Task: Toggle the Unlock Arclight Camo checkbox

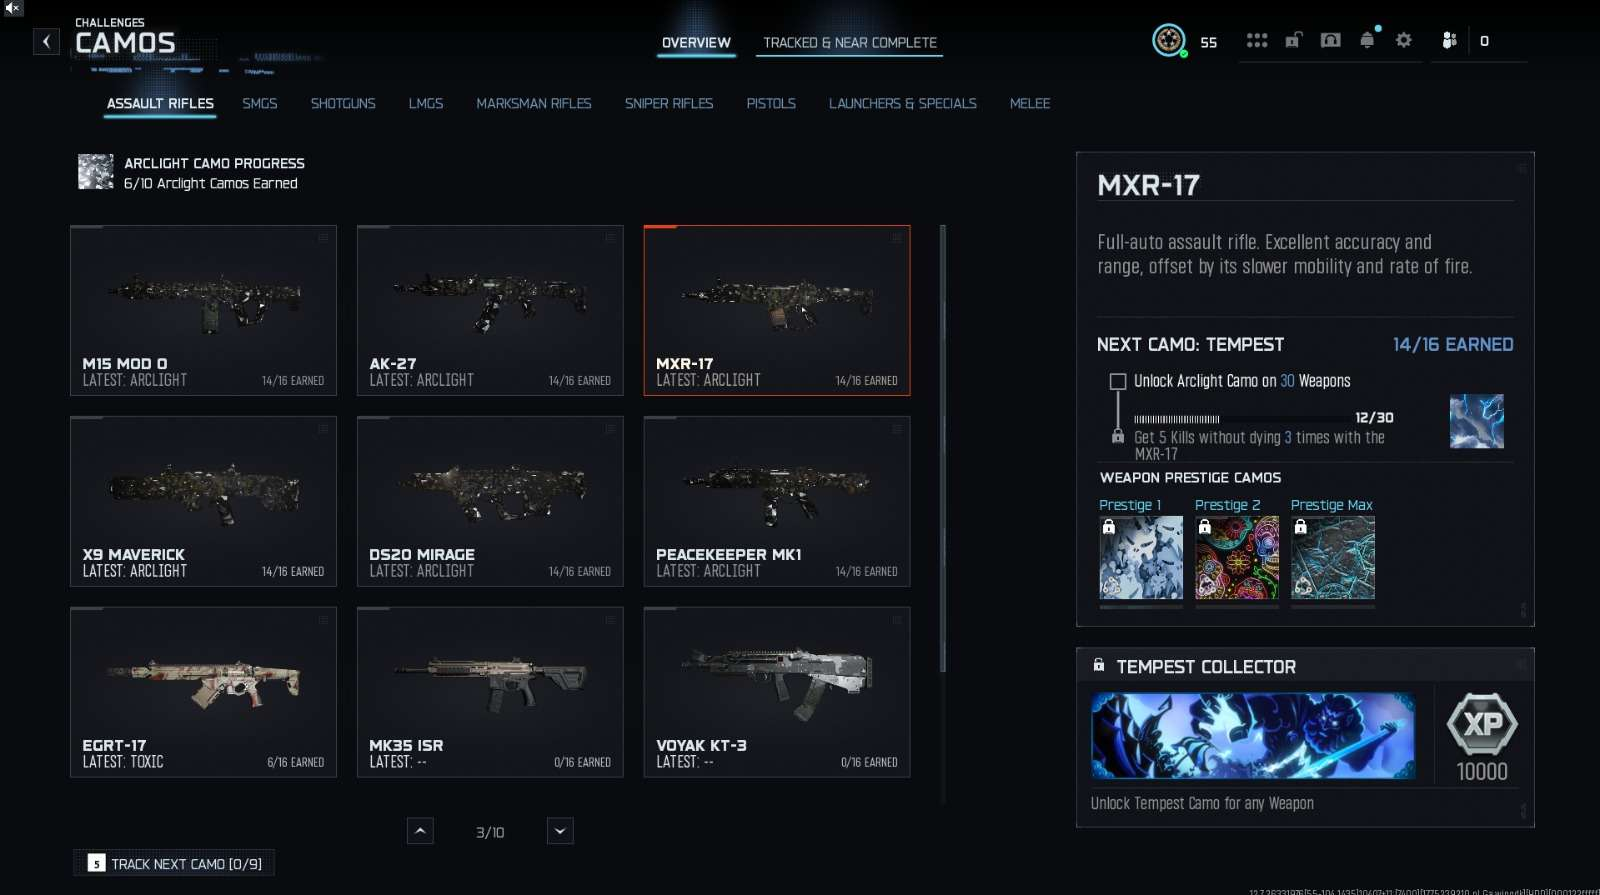Action: coord(1118,381)
